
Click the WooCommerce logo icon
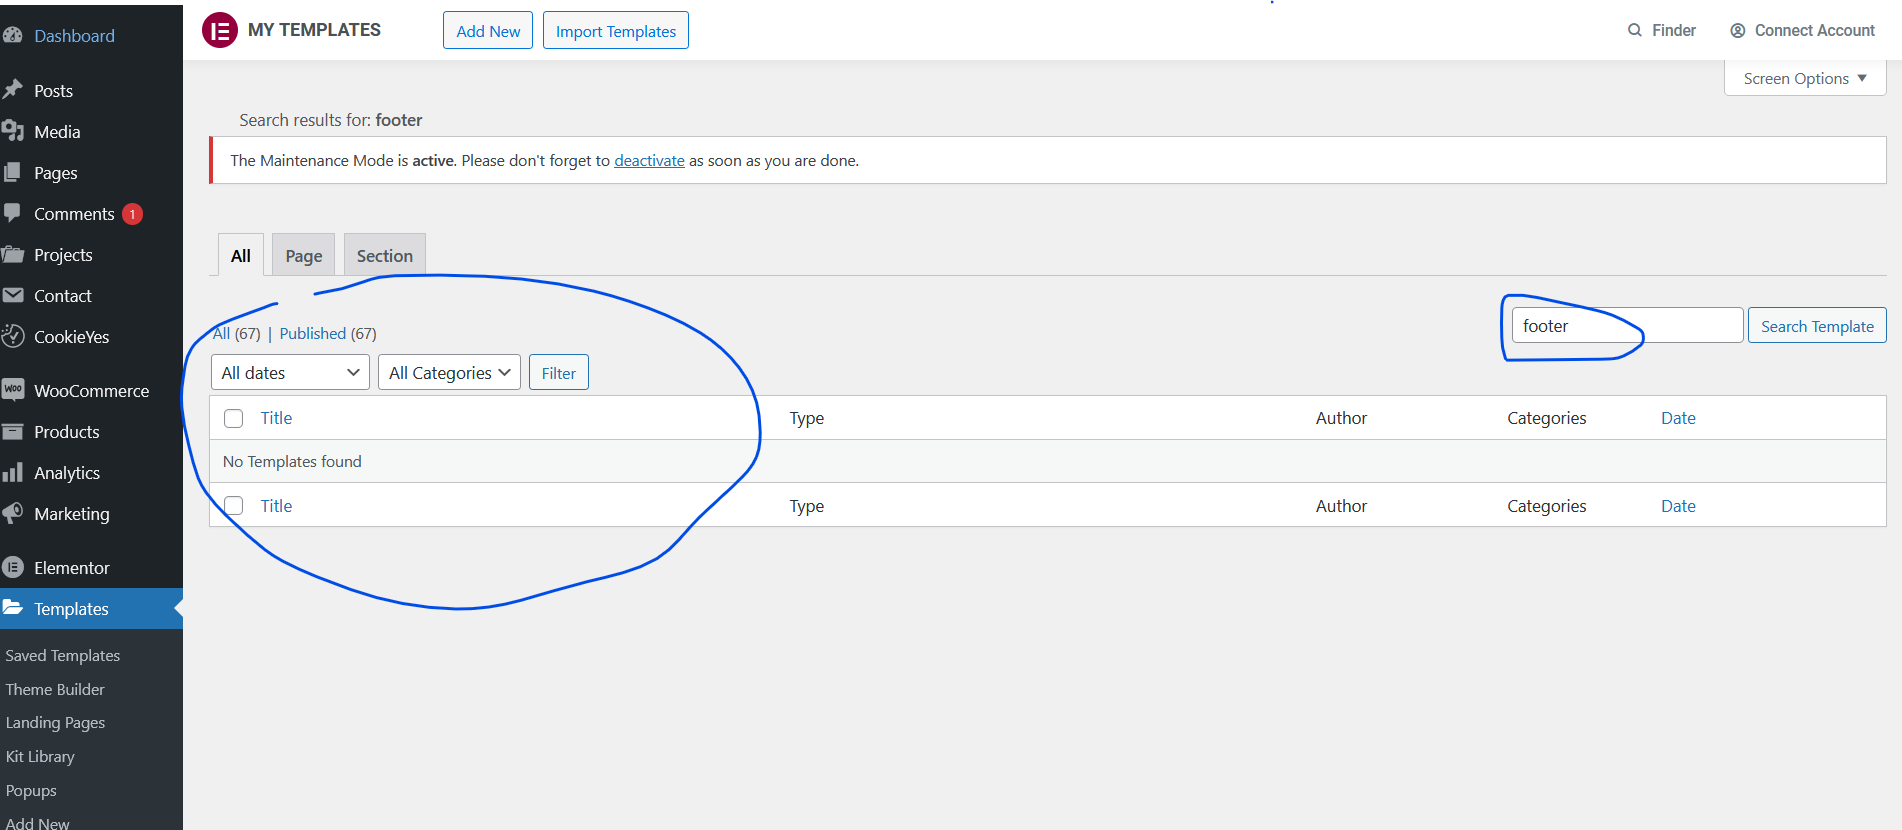pos(12,389)
